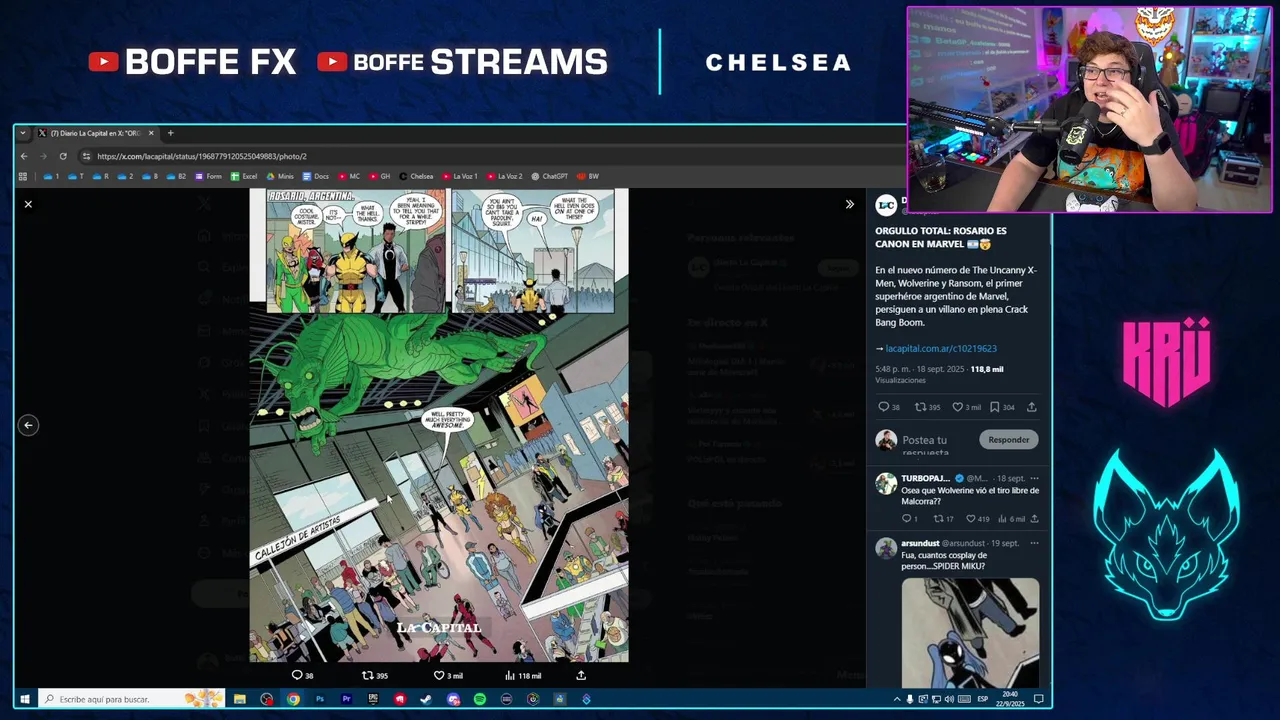
Task: Open the ChatGPT bookmark
Action: [x=549, y=176]
